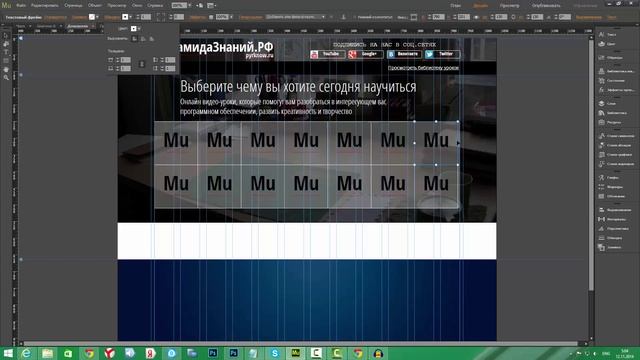The image size is (640, 360).
Task: Open the hyperlink combo box
Action: coord(296,17)
